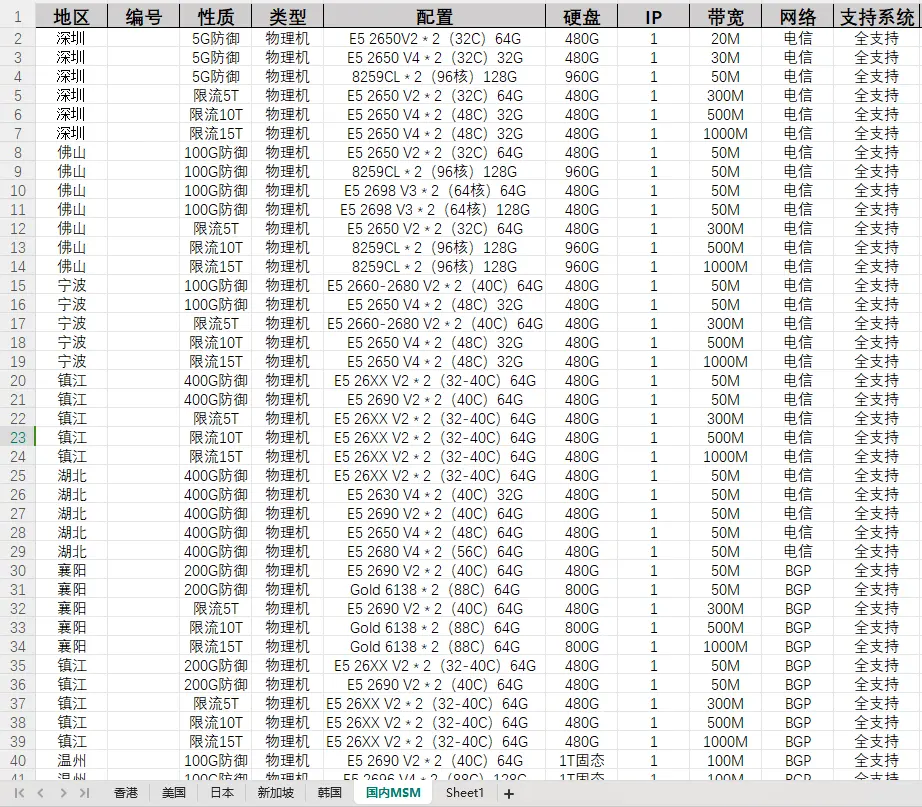Screen dimensions: 922x807
Task: Click E5 2680 V4 cell in row 29
Action: [x=435, y=552]
